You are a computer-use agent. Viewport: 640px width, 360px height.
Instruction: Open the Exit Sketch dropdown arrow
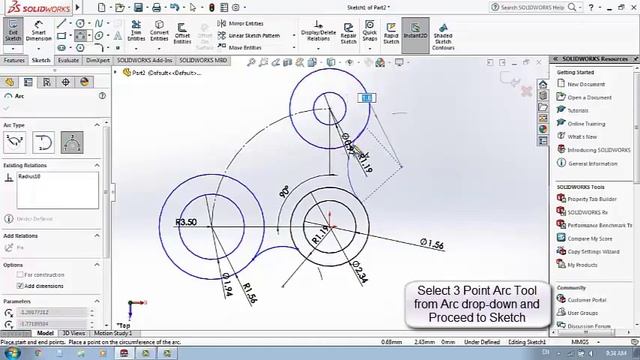point(13,49)
